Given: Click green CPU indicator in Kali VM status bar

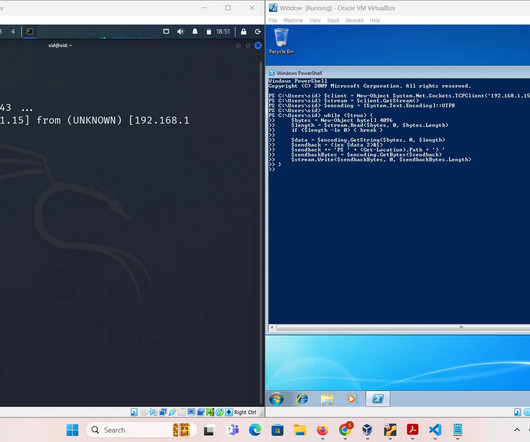Looking at the screenshot, I should pyautogui.click(x=210, y=412).
